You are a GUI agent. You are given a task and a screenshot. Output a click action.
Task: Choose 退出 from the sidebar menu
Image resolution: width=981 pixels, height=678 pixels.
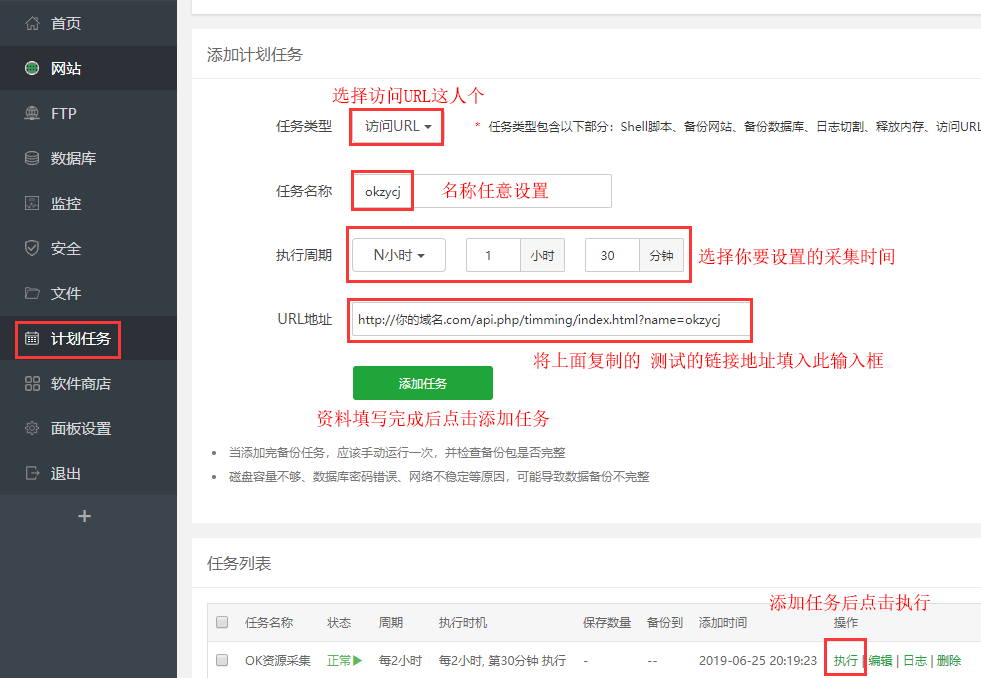coord(66,473)
